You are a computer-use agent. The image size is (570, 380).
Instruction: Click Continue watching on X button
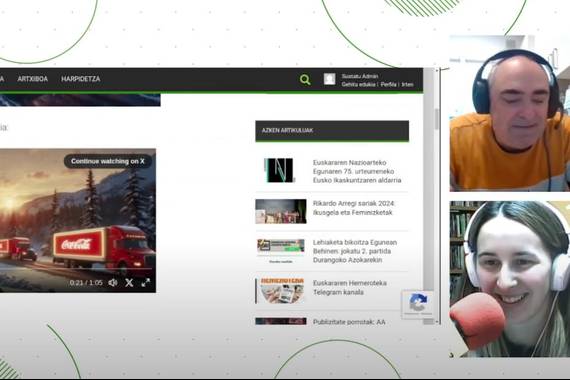108,161
